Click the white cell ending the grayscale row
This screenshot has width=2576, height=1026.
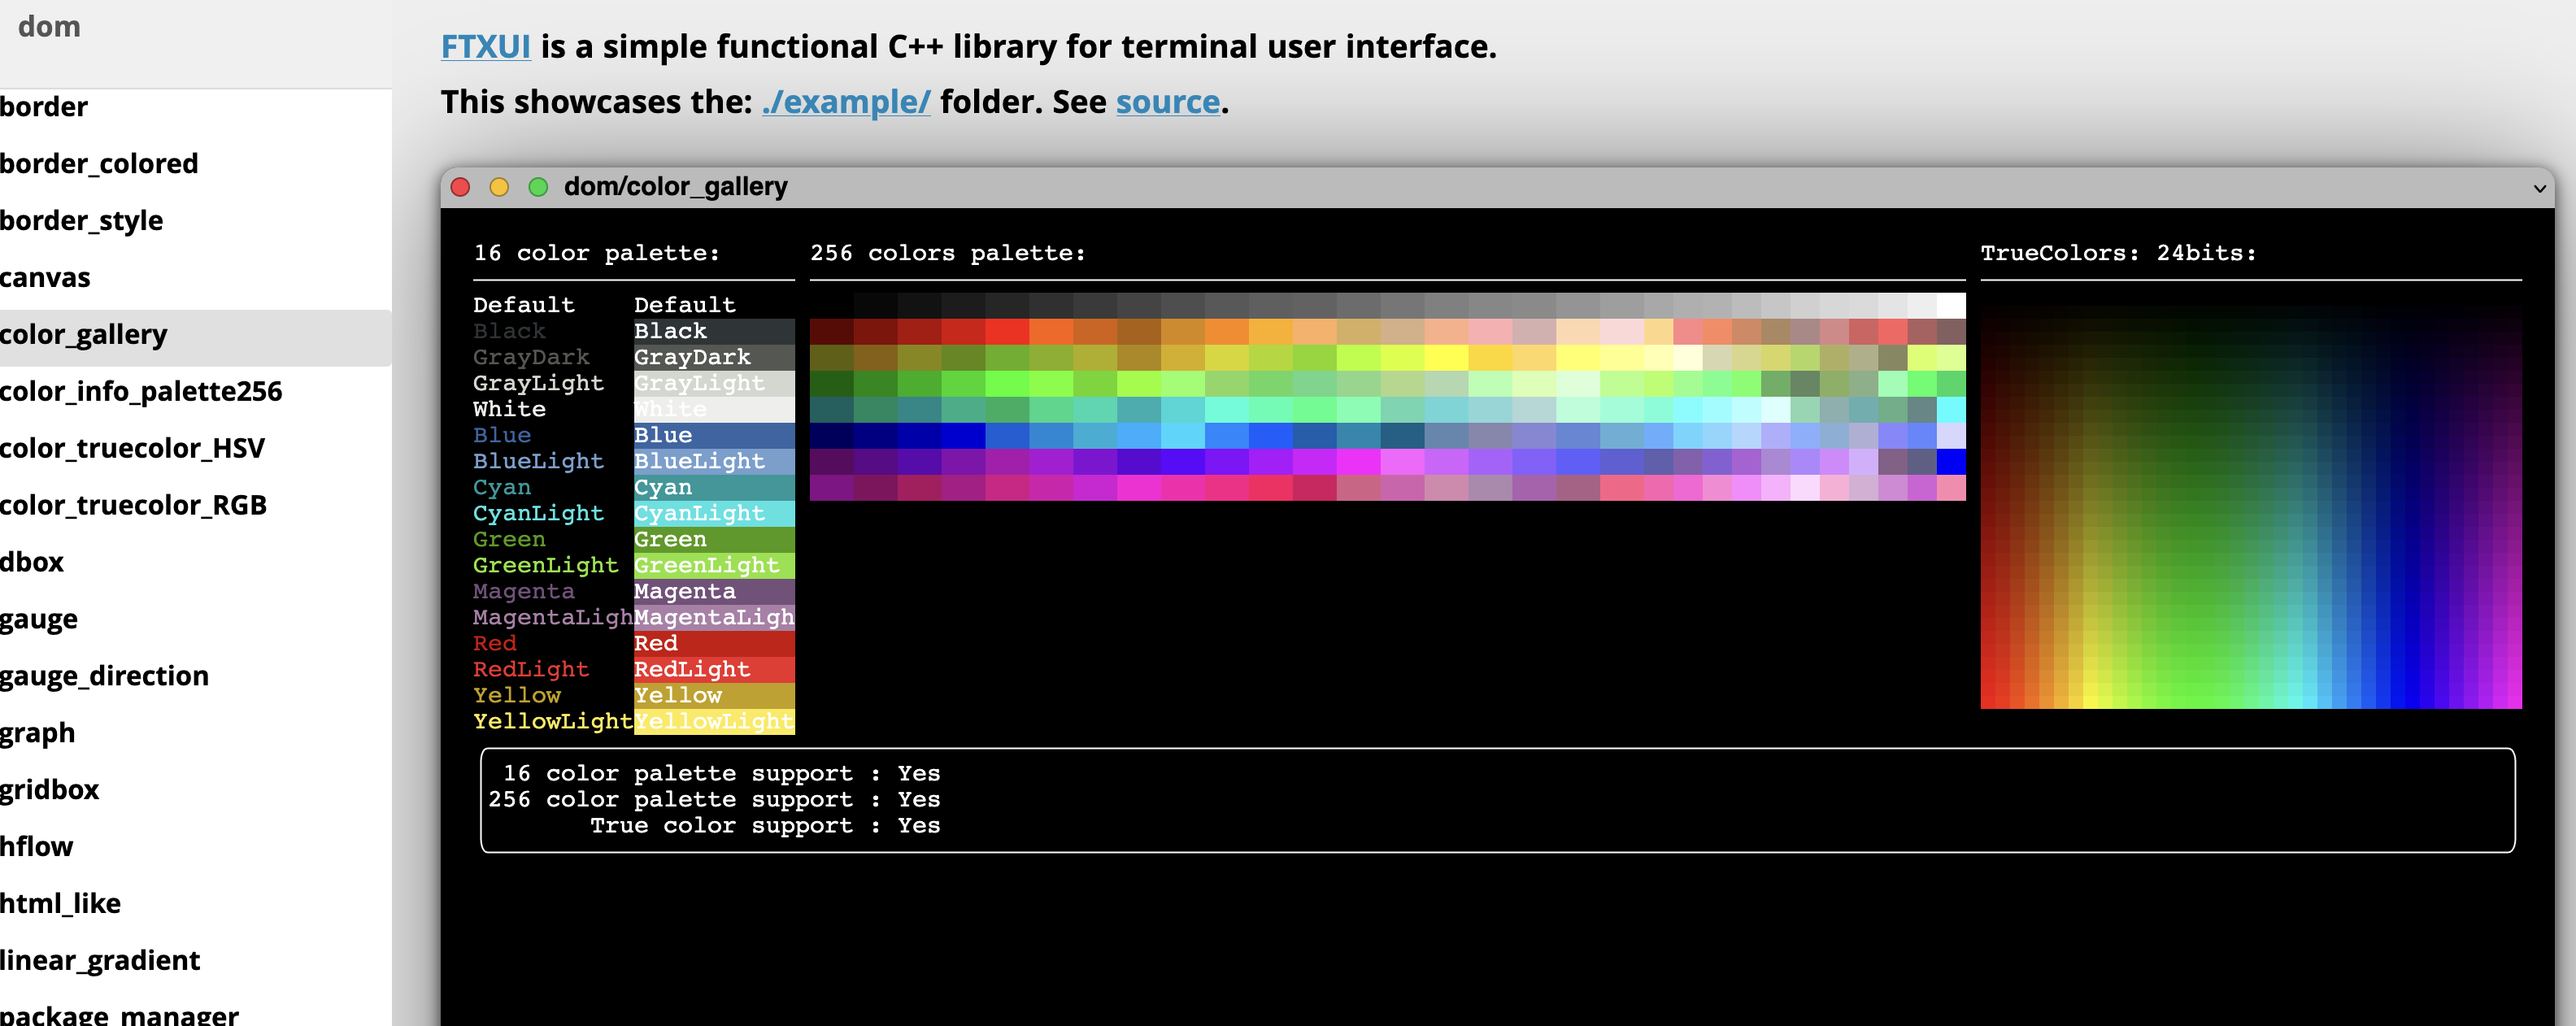pyautogui.click(x=1951, y=305)
